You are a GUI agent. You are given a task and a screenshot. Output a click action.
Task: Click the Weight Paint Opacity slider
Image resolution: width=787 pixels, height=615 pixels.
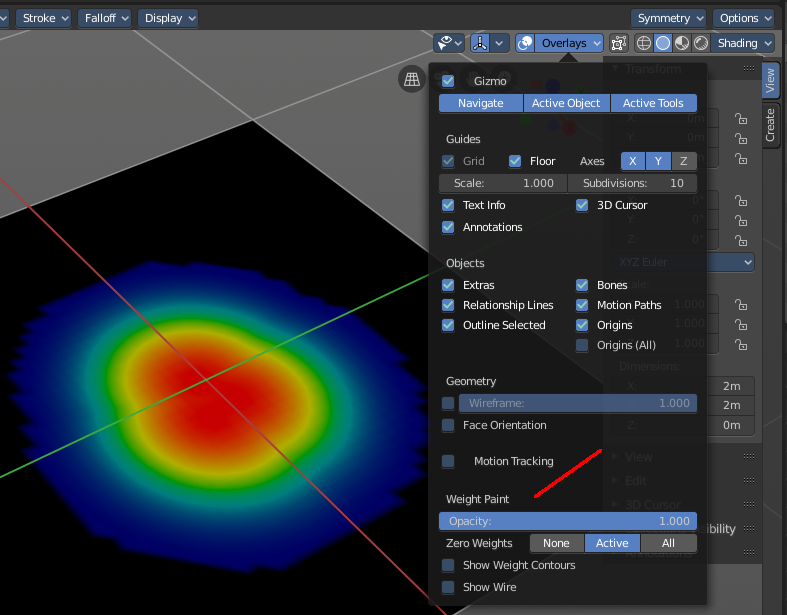point(568,521)
